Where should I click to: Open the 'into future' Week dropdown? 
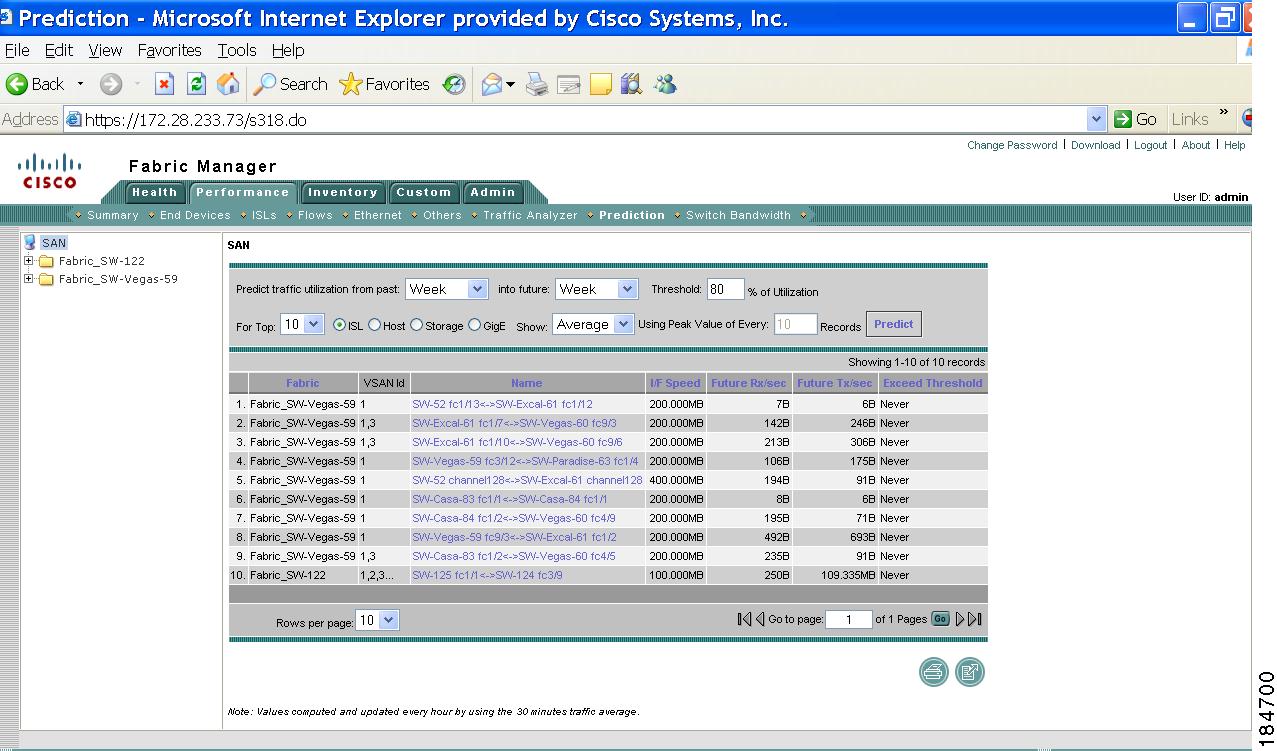click(x=596, y=289)
